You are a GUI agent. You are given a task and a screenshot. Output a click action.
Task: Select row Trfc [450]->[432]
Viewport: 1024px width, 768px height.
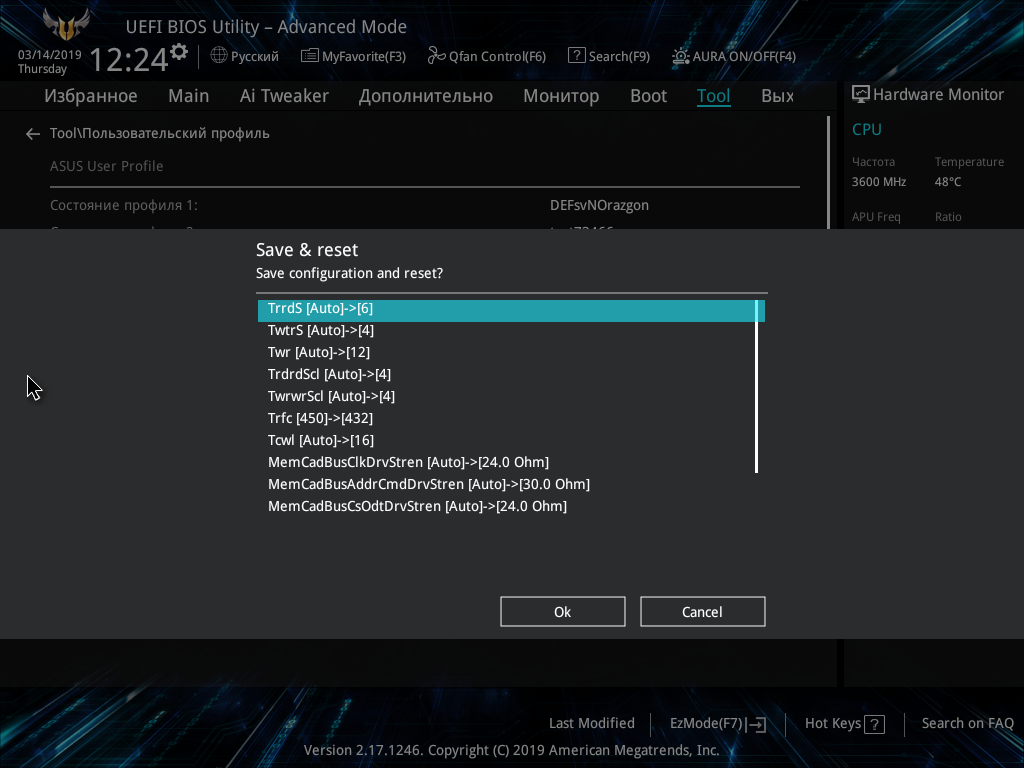click(511, 419)
